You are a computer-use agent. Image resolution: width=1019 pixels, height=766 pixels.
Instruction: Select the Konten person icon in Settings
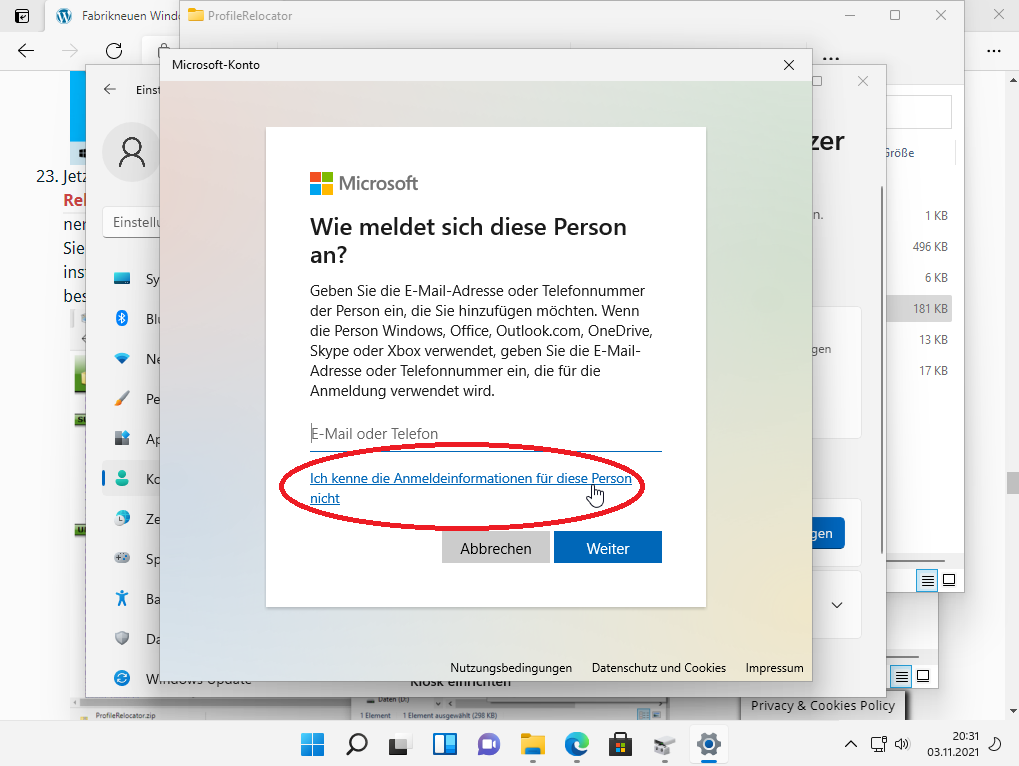tap(122, 478)
